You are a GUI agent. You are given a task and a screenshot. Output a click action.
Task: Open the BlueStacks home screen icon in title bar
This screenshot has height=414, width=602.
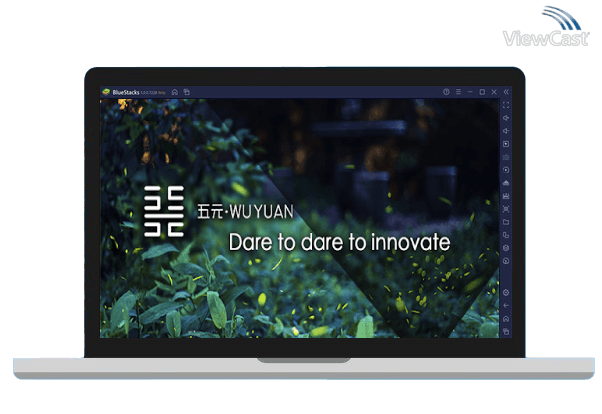pyautogui.click(x=175, y=92)
